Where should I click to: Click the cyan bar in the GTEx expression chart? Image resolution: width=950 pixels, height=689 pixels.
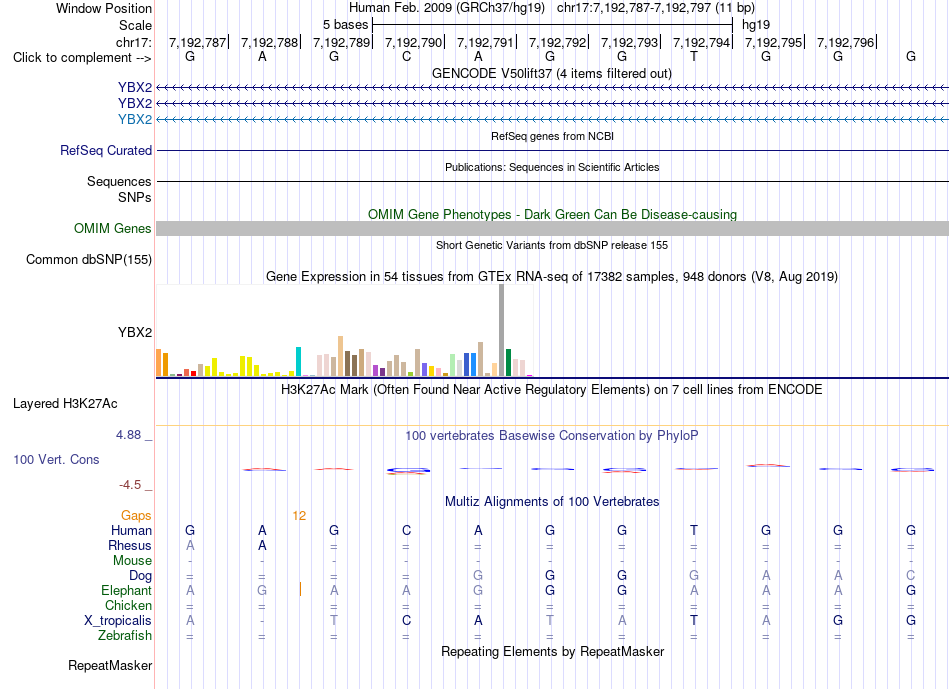(x=298, y=361)
